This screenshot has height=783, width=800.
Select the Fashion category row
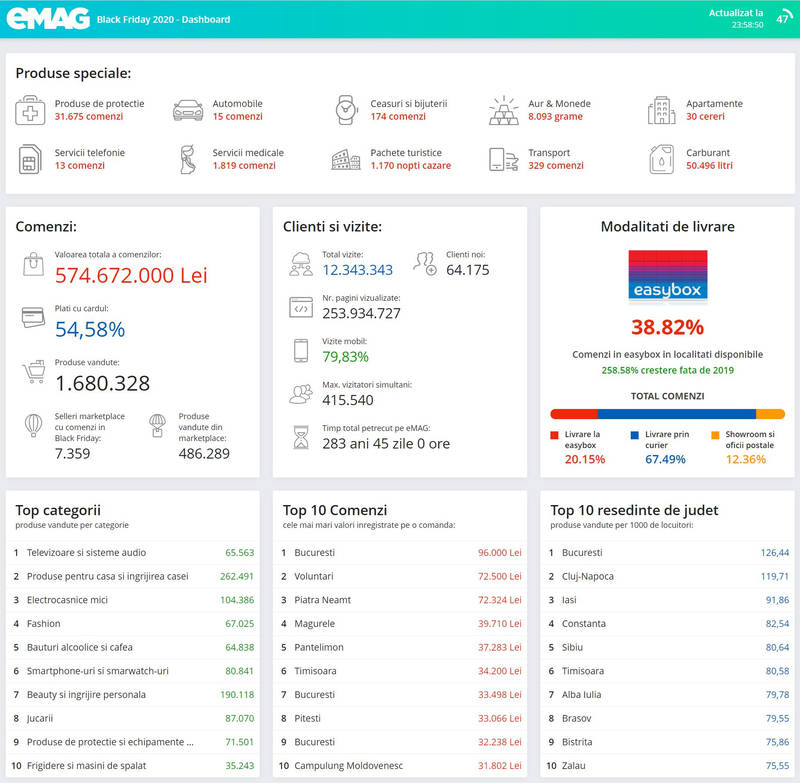coord(133,623)
